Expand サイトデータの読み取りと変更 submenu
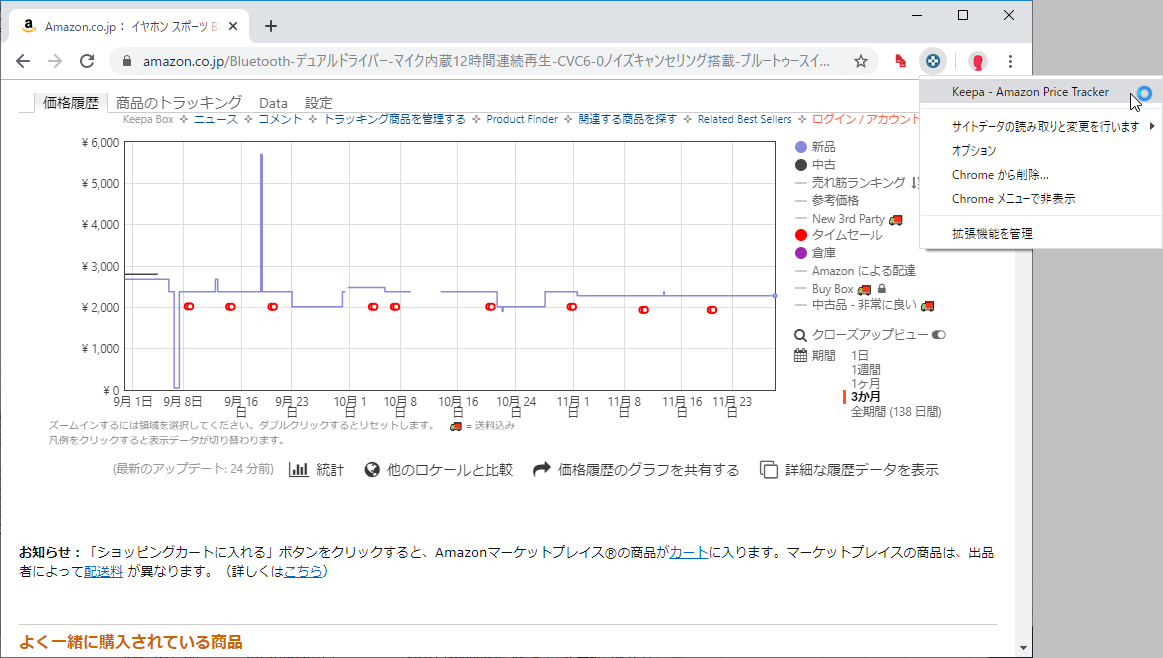1163x658 pixels. coord(1041,126)
